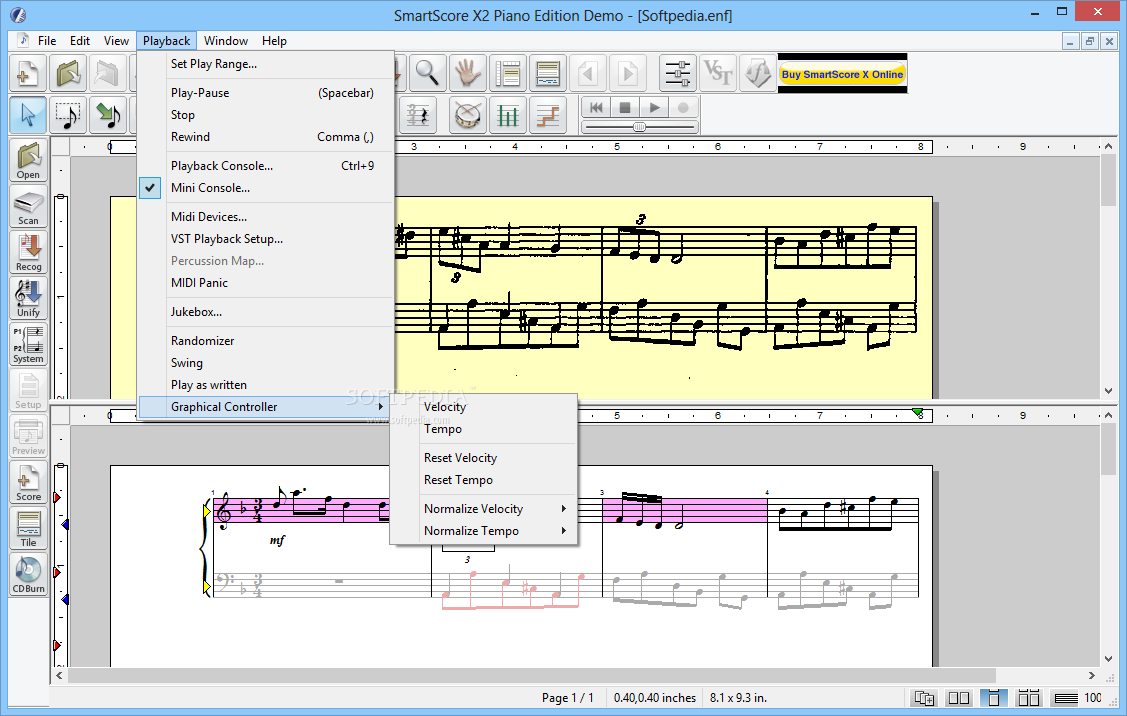
Task: Toggle the single-page vertical view
Action: [x=994, y=698]
